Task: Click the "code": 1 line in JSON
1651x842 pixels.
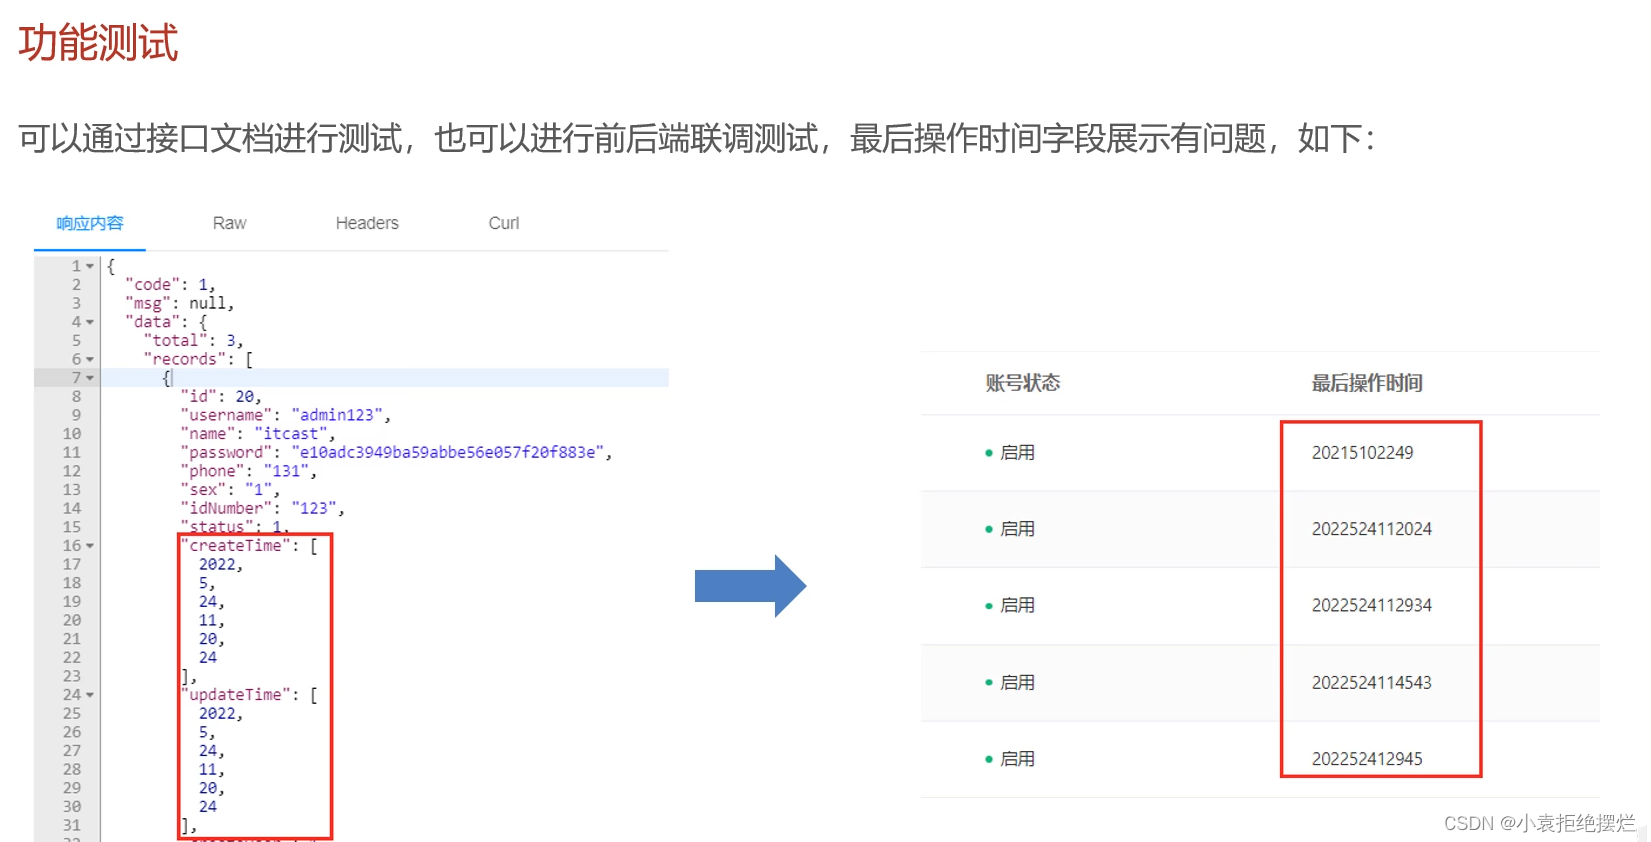Action: (170, 285)
